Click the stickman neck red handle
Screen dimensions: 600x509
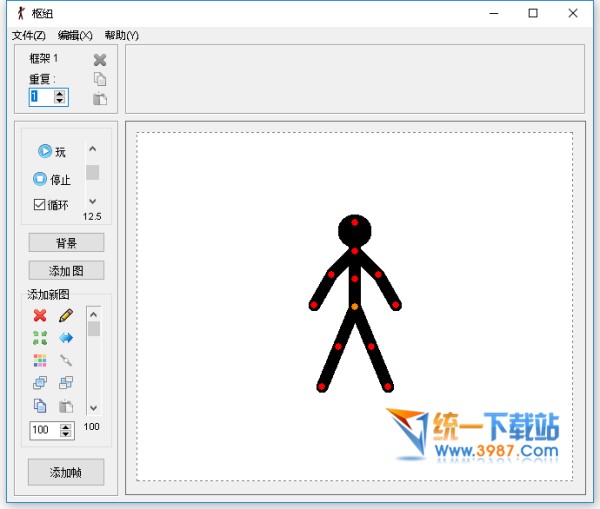click(x=355, y=251)
